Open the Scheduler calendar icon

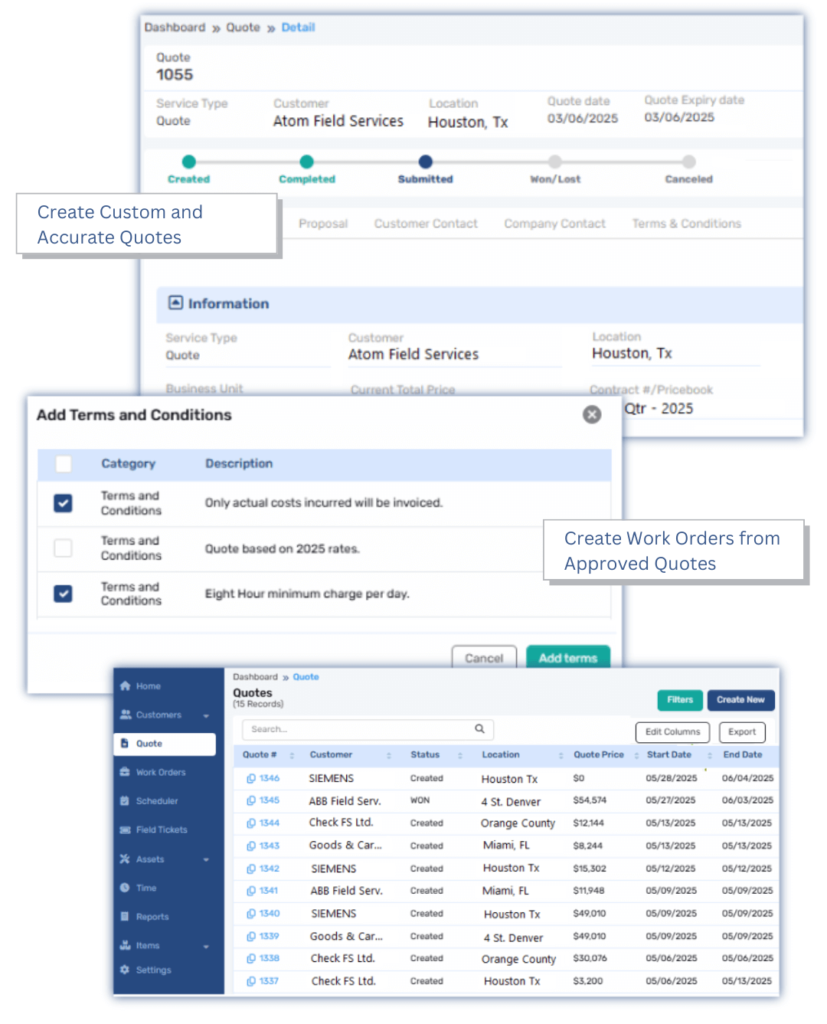tap(125, 801)
